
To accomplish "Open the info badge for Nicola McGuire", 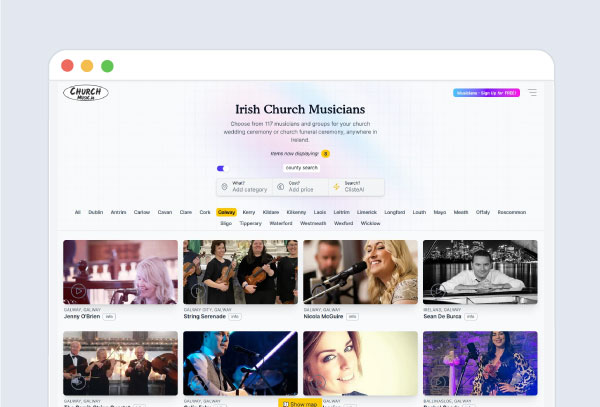I will tap(352, 317).
